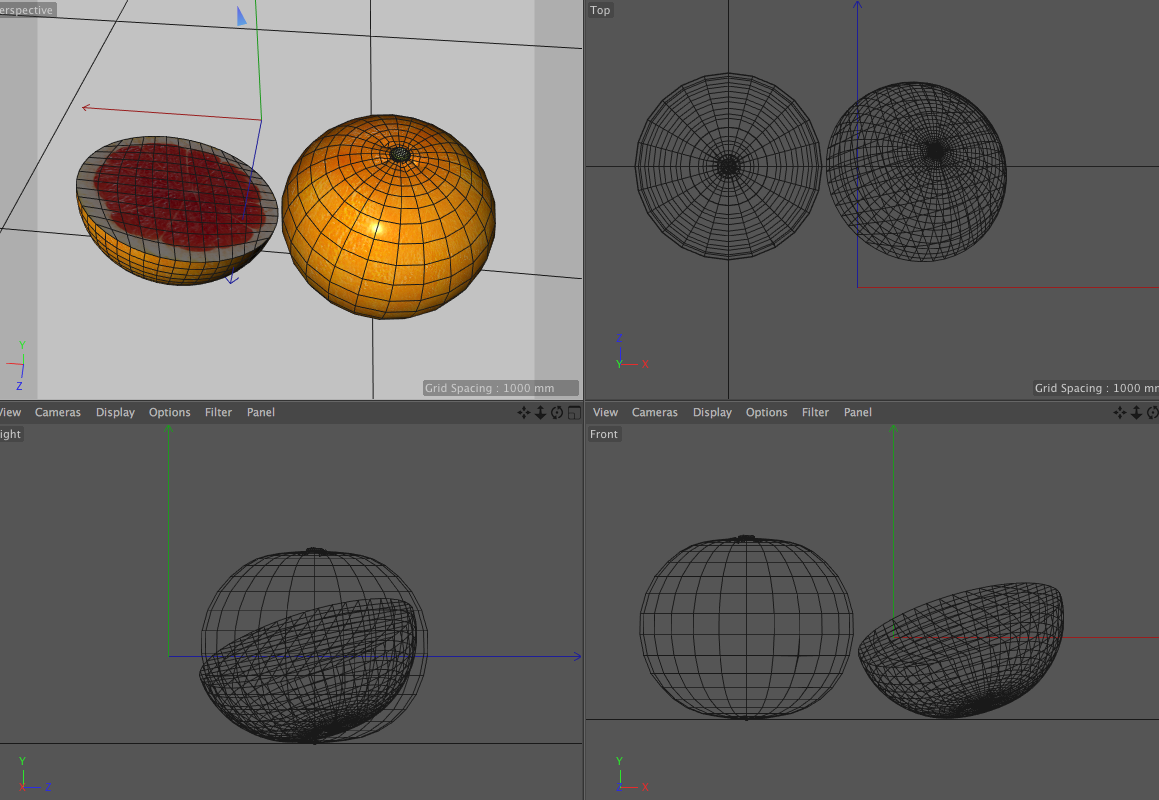Open the Options menu in Right viewport

169,412
